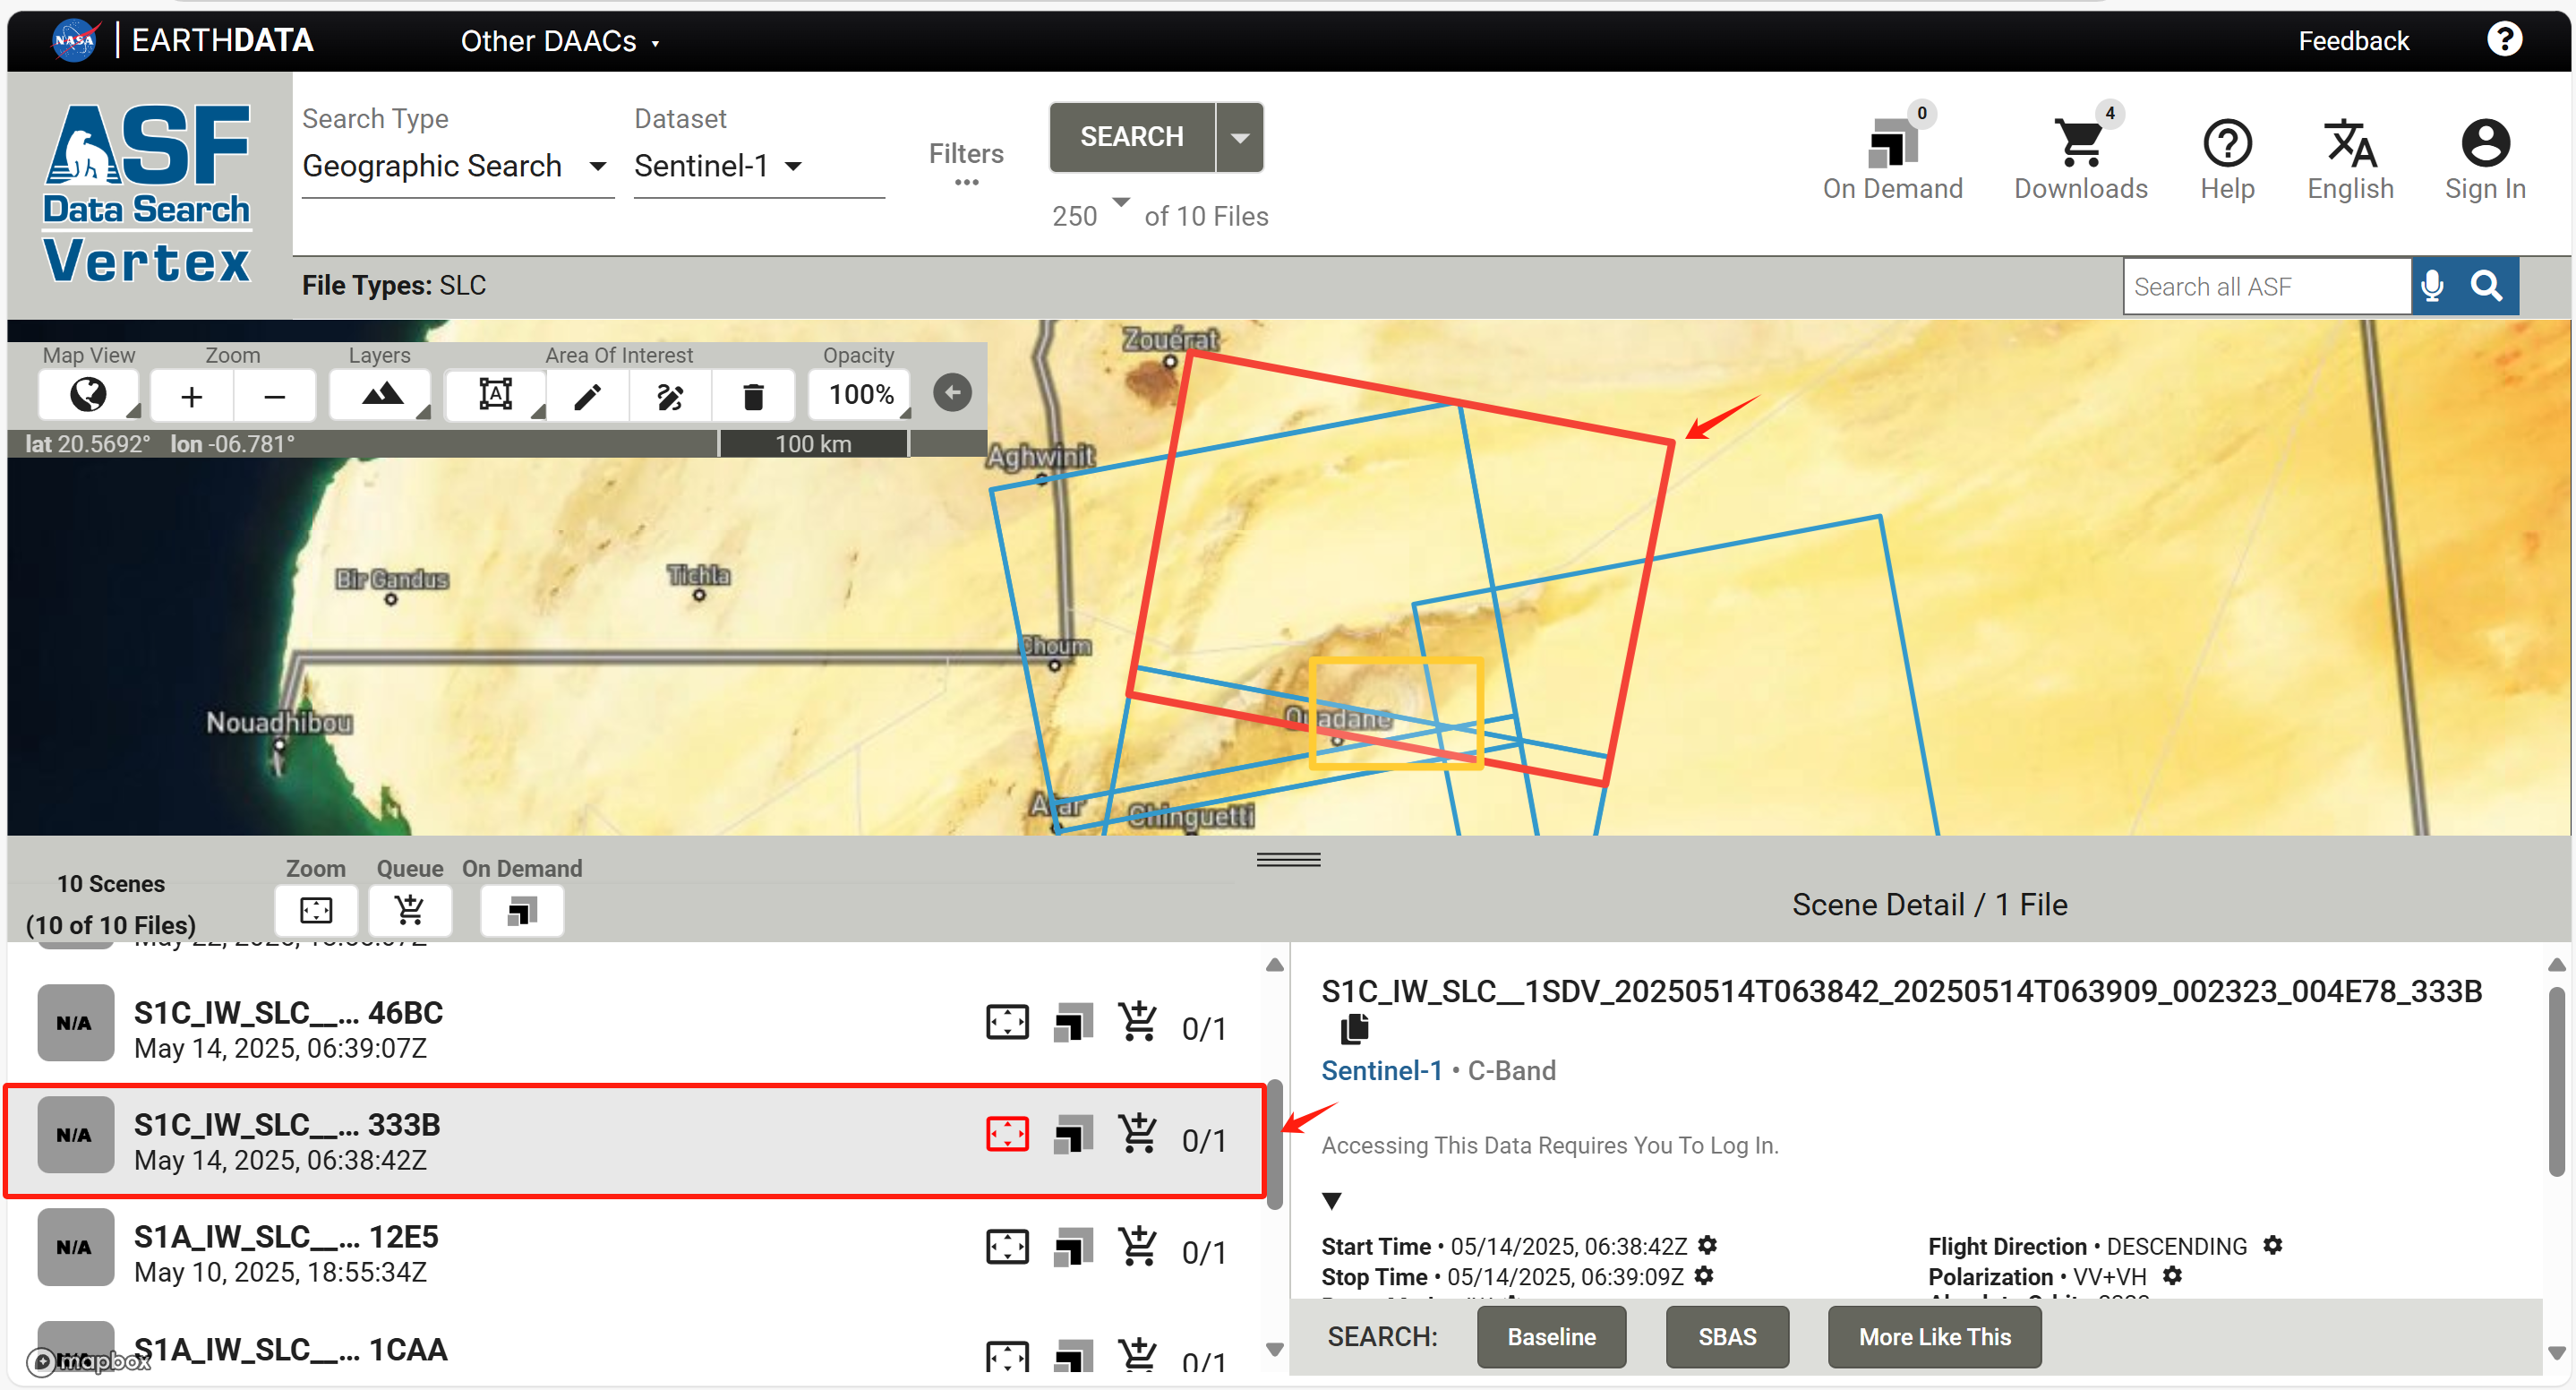Click gear icon next to Polarization

click(x=2172, y=1275)
